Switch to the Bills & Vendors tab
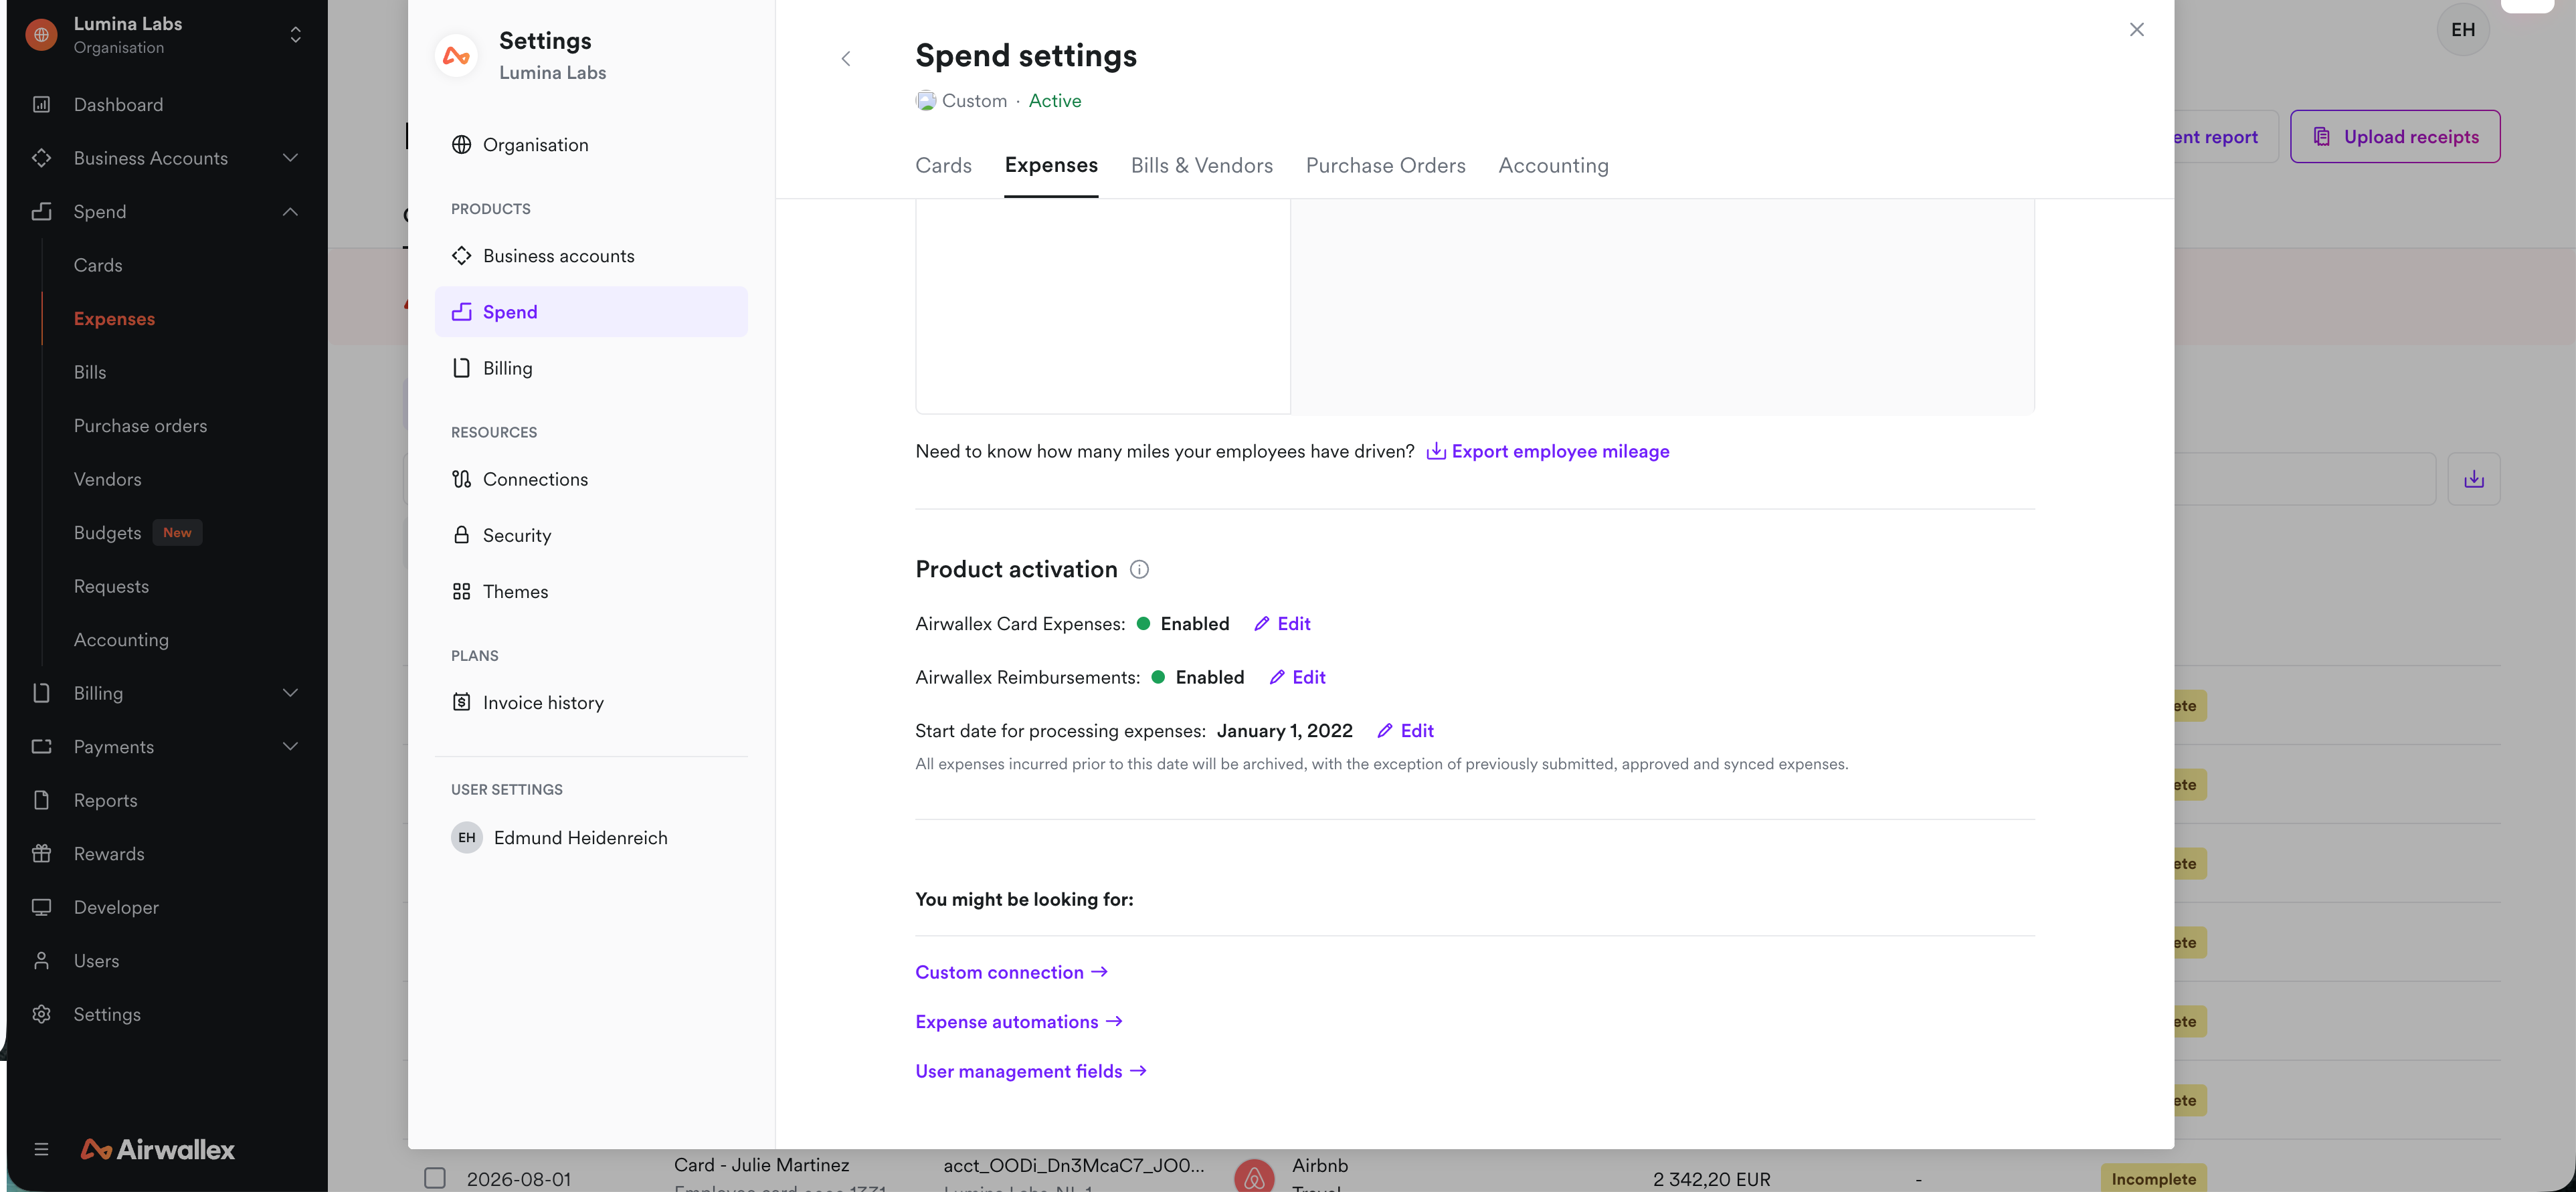Viewport: 2576px width, 1192px height. pyautogui.click(x=1201, y=165)
